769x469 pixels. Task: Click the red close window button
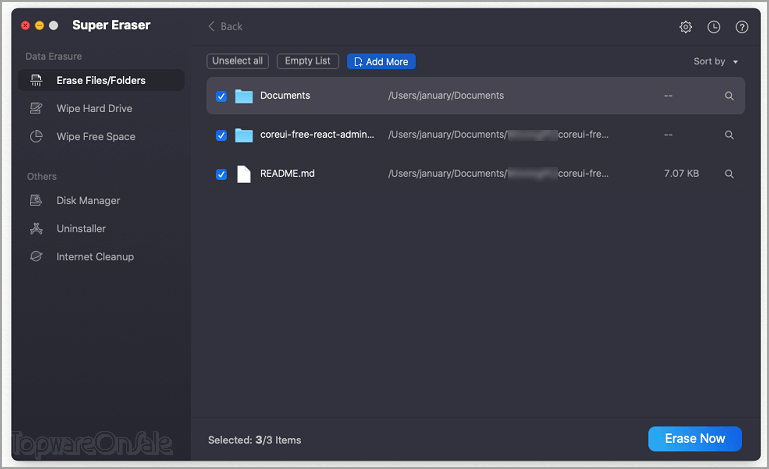tap(26, 25)
